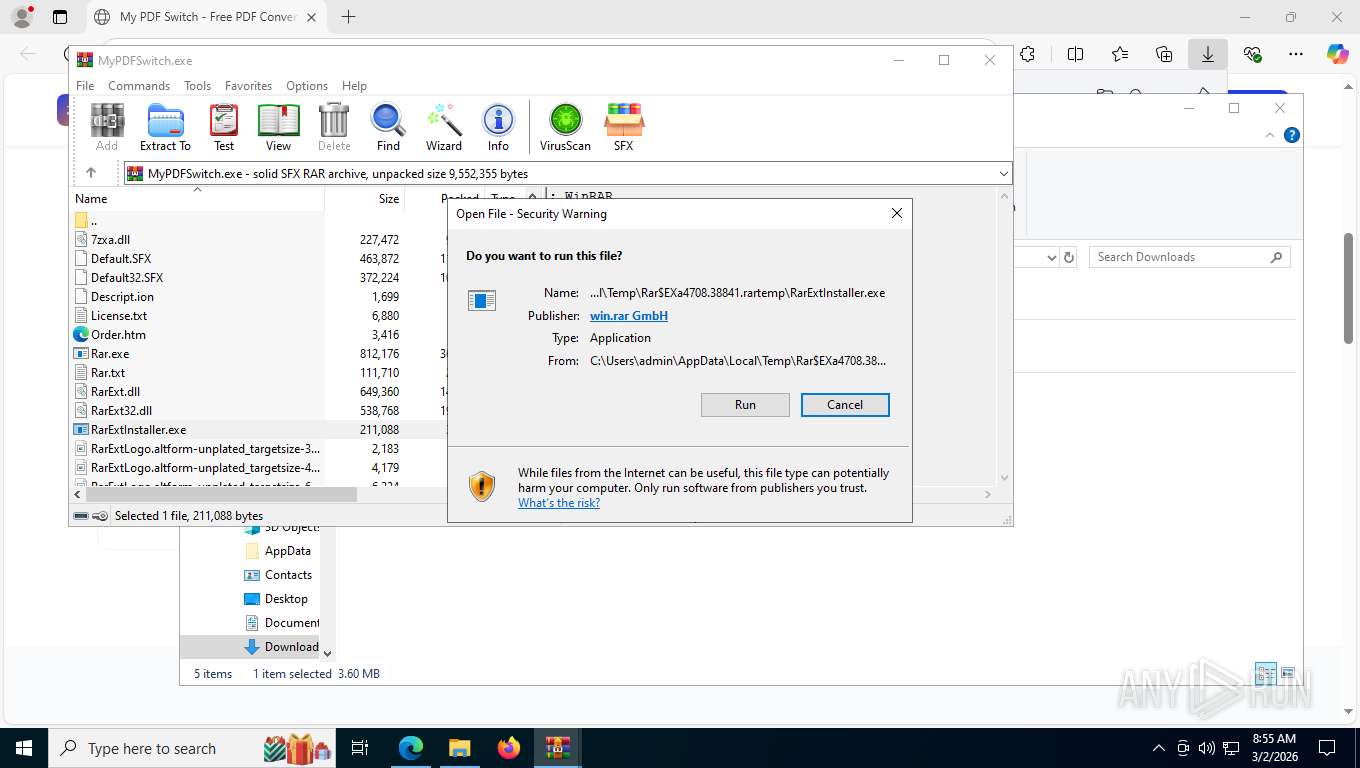
Task: Click the greyed Delete trash icon
Action: [x=334, y=127]
